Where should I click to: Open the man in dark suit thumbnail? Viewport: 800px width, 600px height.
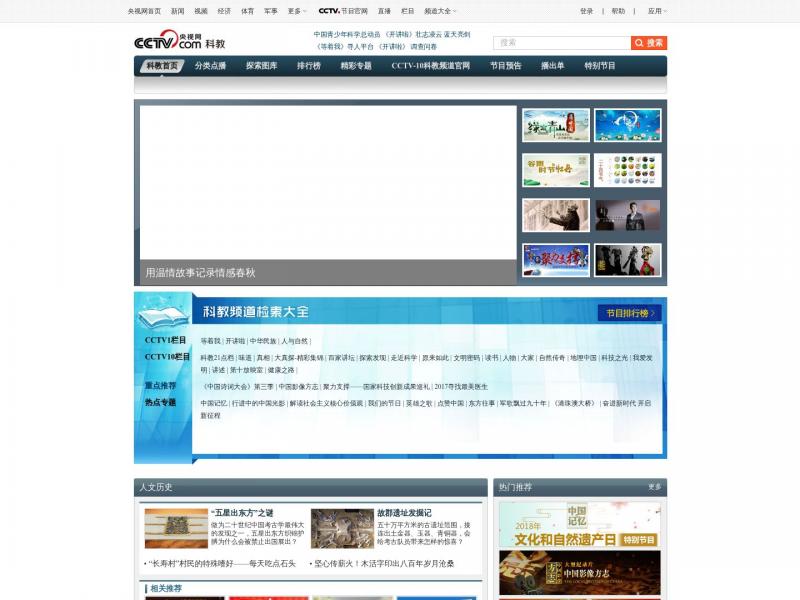pos(628,215)
